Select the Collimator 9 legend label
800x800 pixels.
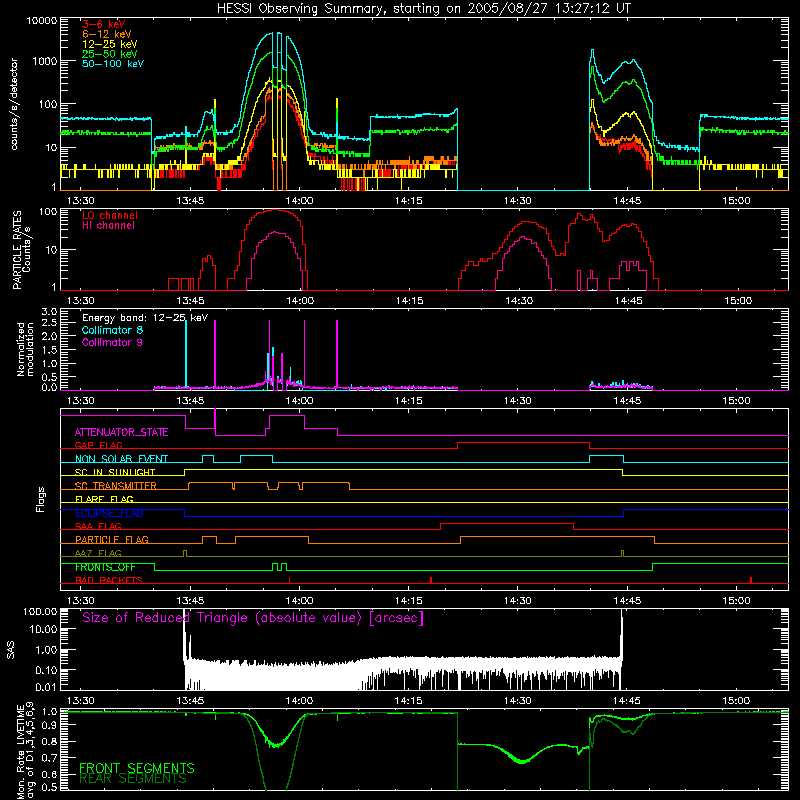(112, 342)
